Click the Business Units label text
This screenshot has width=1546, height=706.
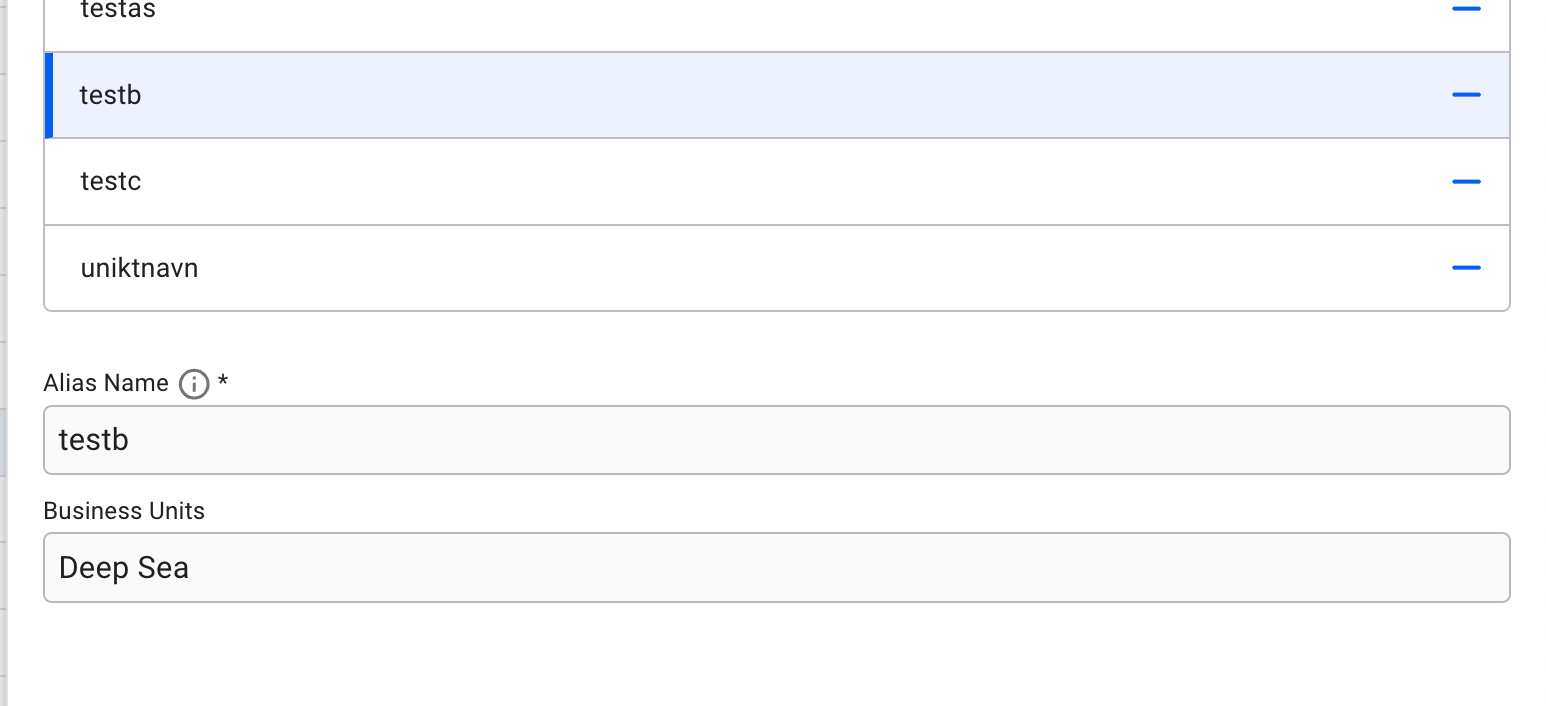coord(124,511)
